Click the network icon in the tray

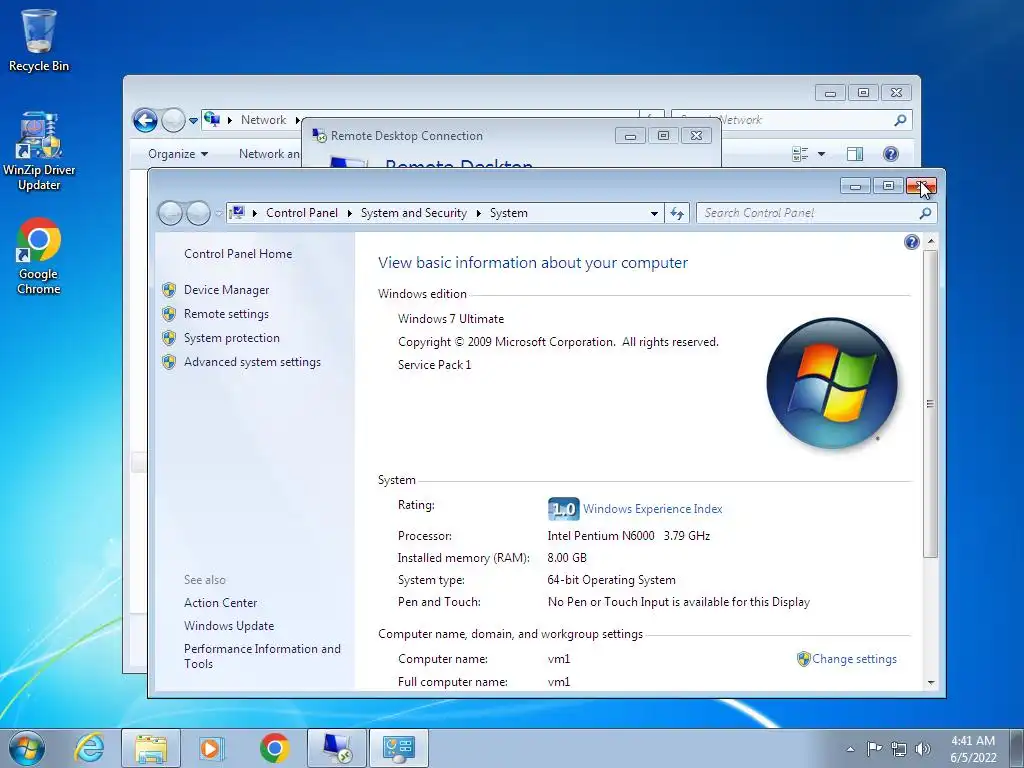pos(899,749)
